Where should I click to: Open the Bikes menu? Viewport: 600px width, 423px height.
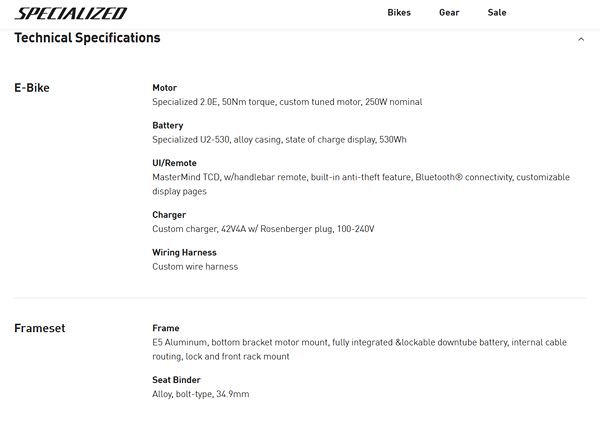tap(398, 13)
